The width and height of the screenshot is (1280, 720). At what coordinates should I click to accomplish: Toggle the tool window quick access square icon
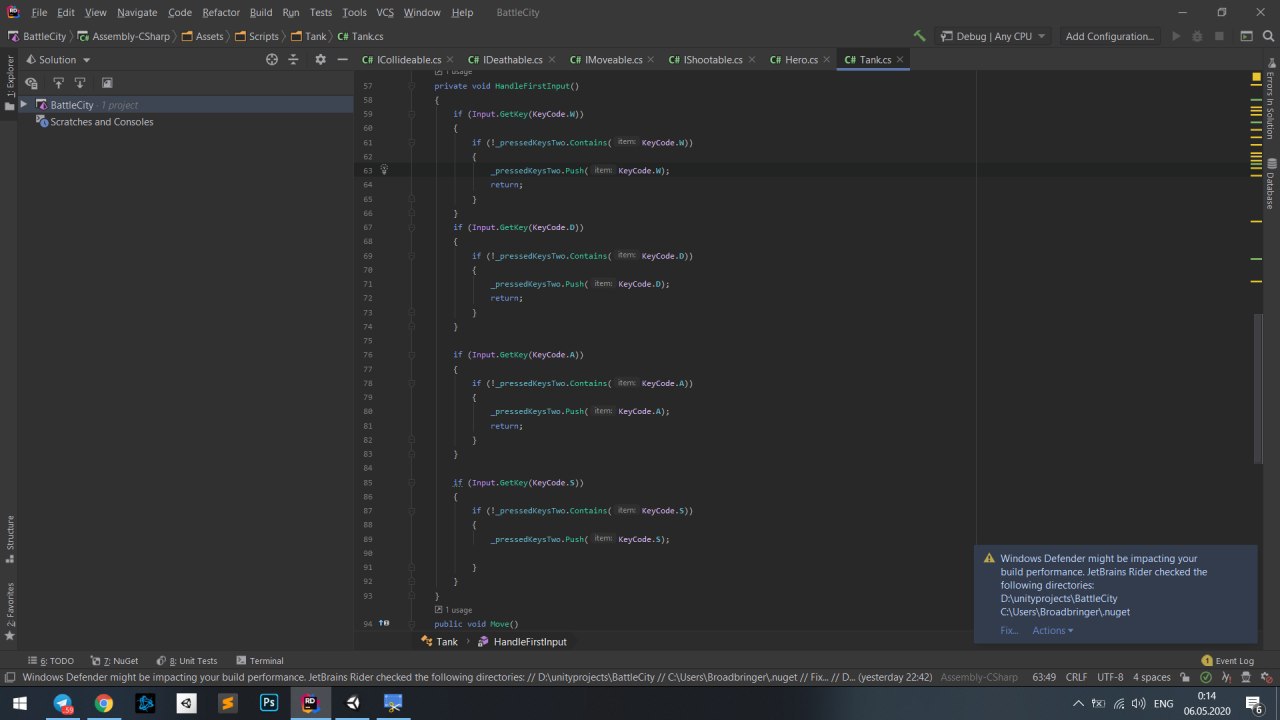[9, 677]
